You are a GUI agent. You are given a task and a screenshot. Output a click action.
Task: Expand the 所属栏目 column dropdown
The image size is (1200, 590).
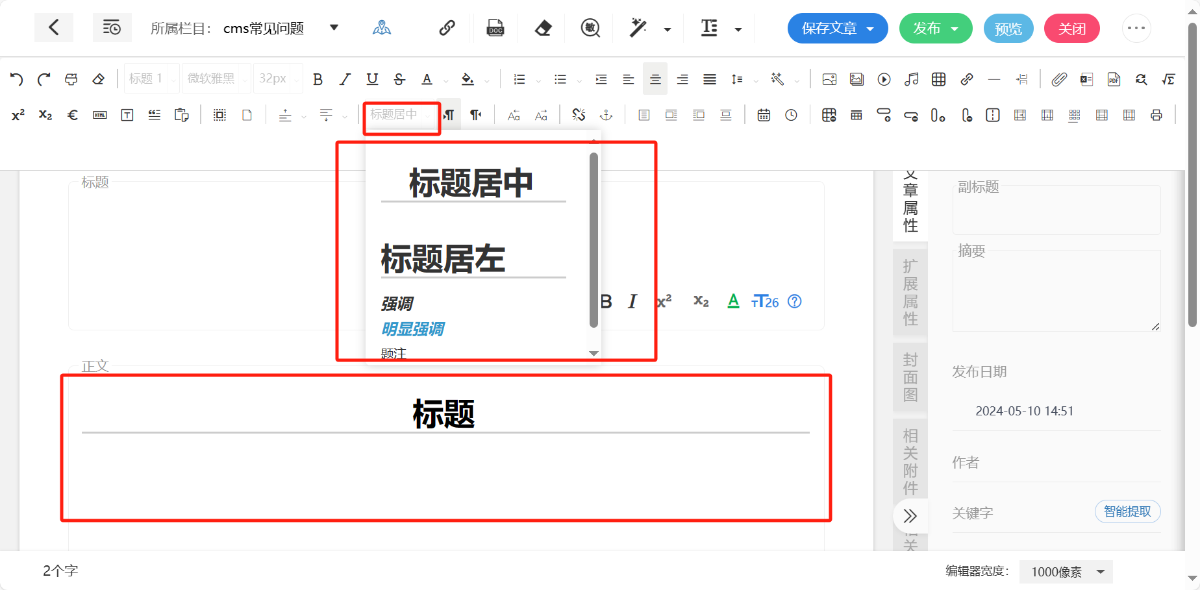pyautogui.click(x=334, y=27)
